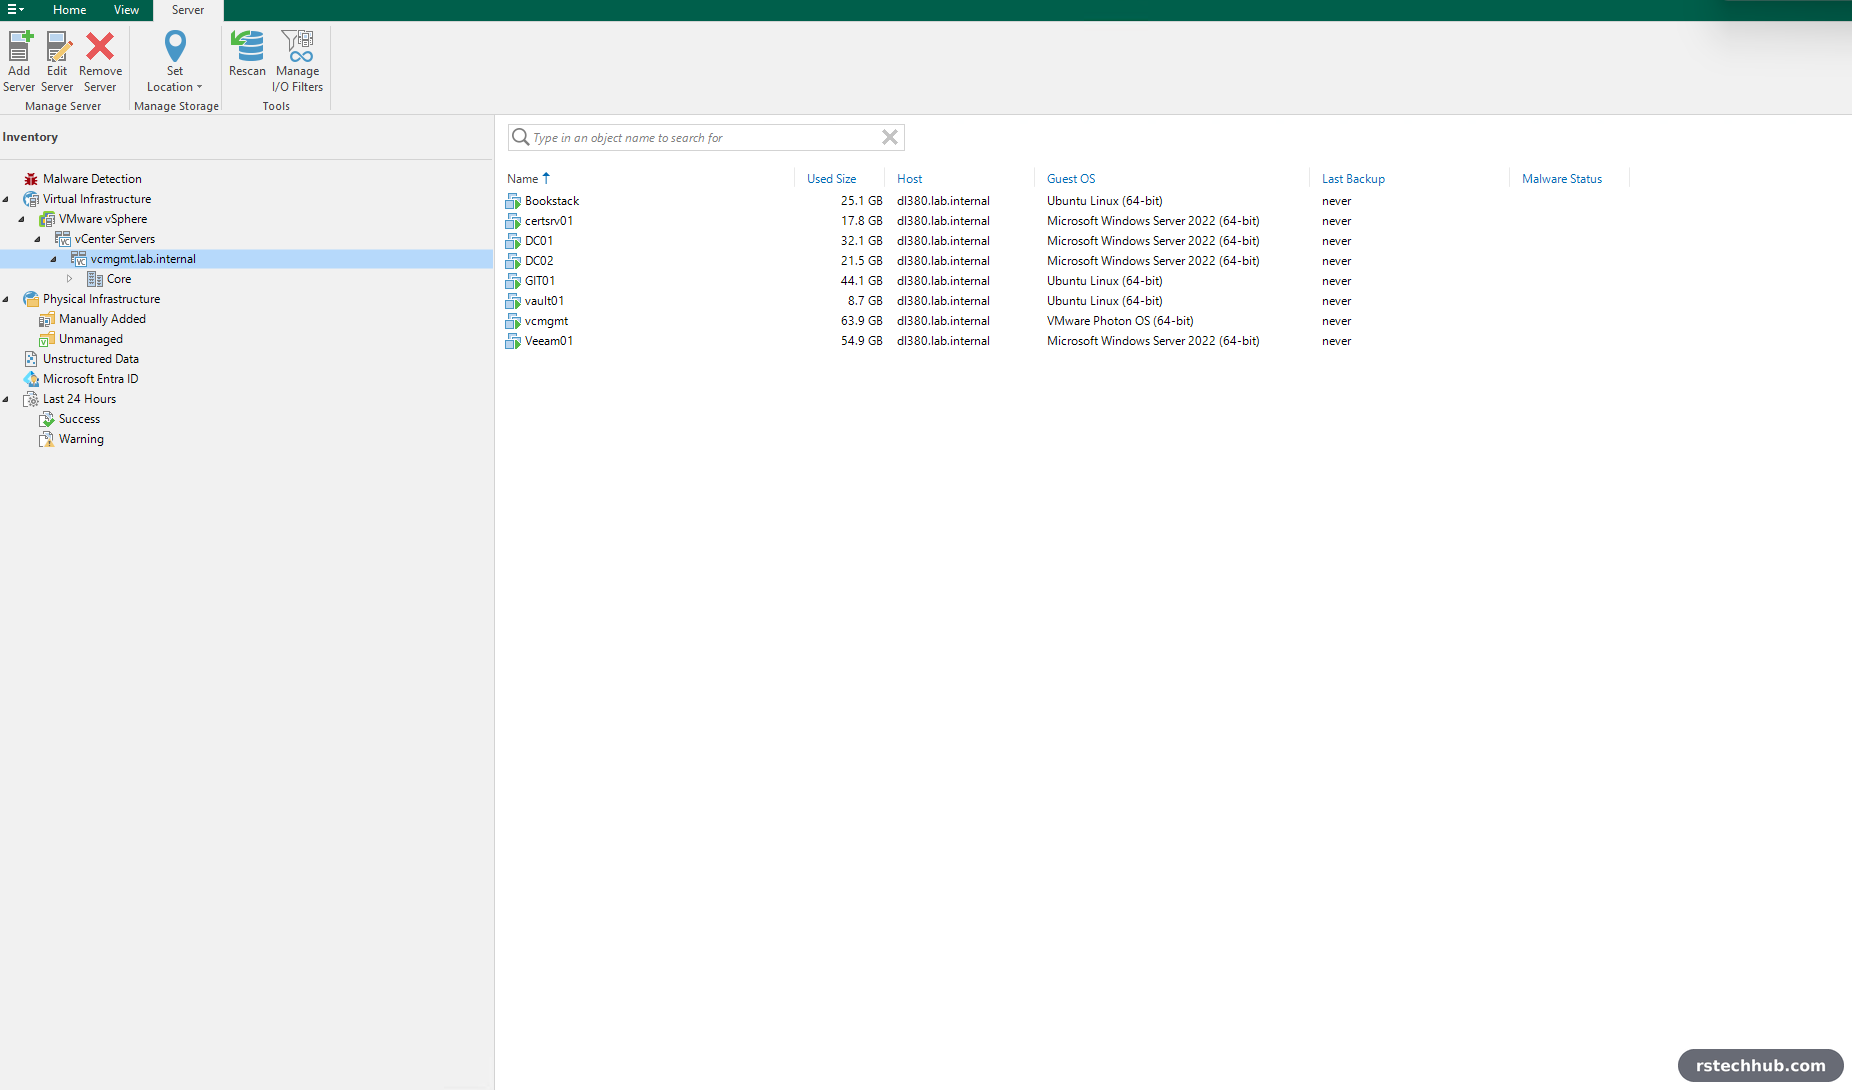Screen dimensions: 1852x1090
Task: Select Malware Detection in the inventory tree
Action: point(92,179)
